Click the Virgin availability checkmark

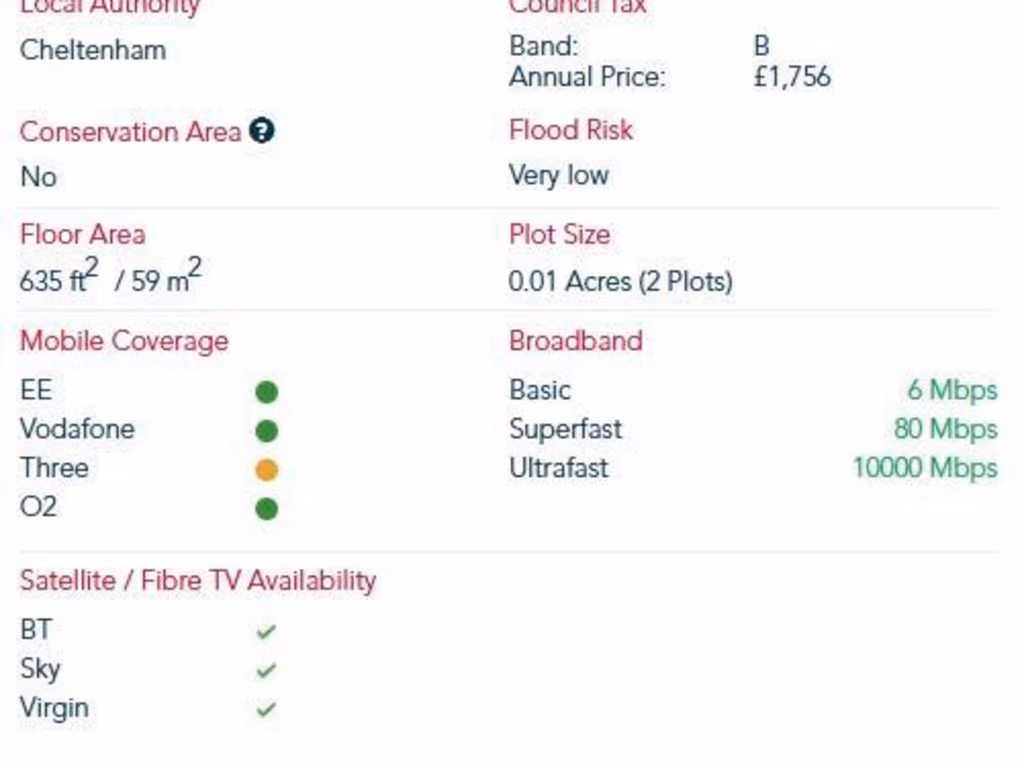266,710
